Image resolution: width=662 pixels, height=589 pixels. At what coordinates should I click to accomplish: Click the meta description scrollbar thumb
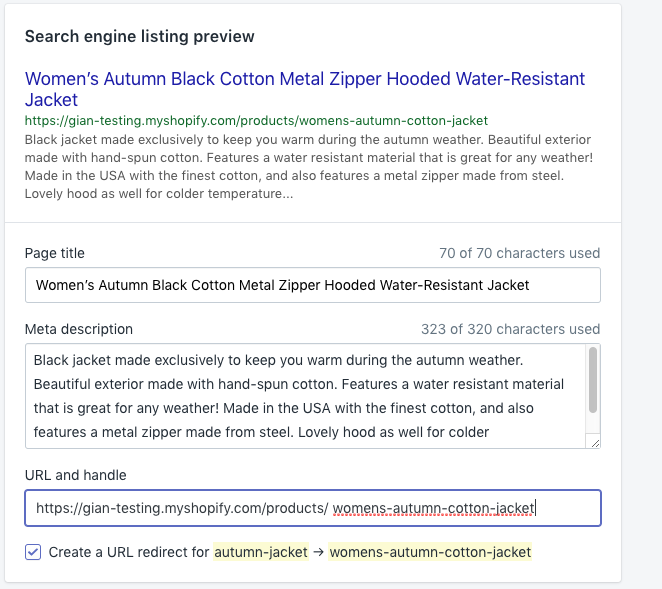click(x=593, y=380)
